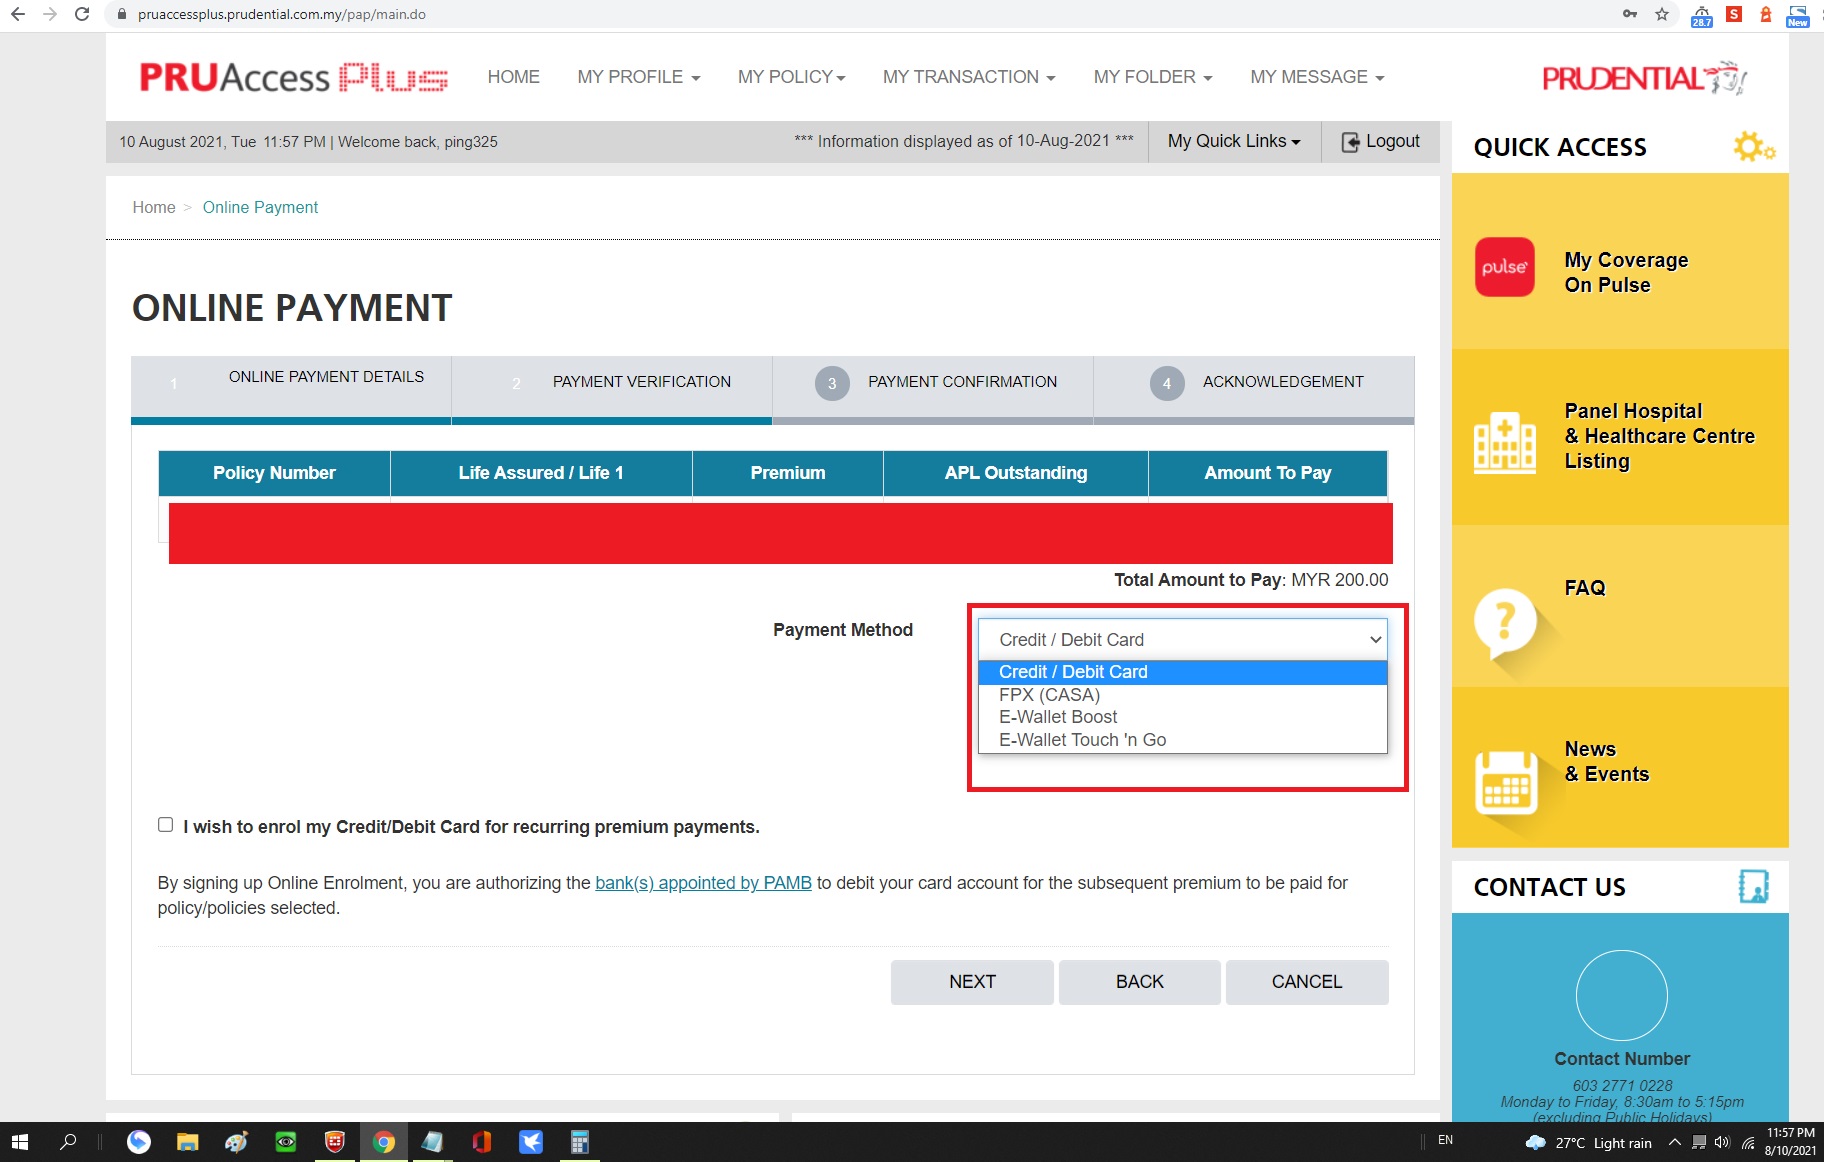Open the Panel Hospital listing icon
The image size is (1824, 1162).
1504,442
